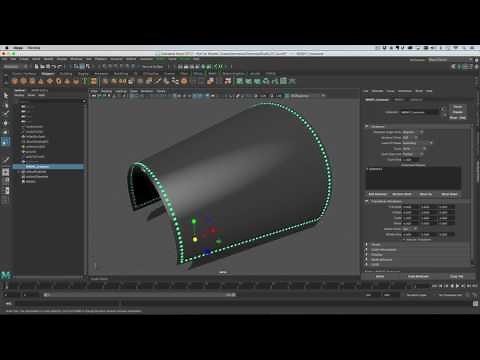Activate the Move tool in the toolbox
This screenshot has height=360, width=480.
[x=6, y=123]
